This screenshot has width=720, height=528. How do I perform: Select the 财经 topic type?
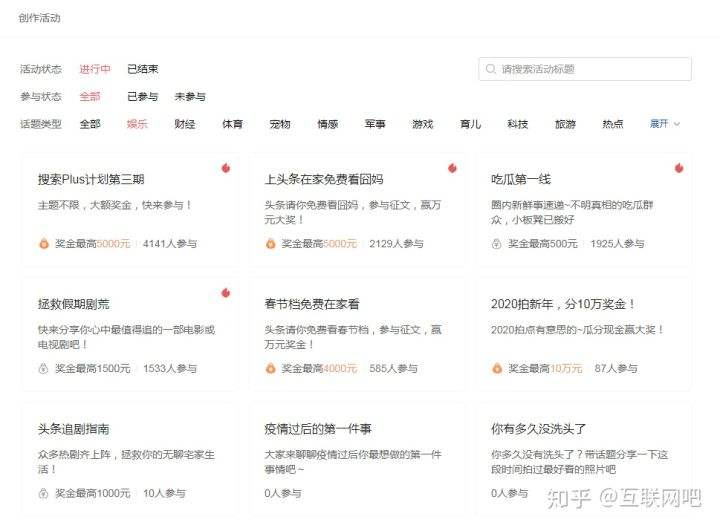click(185, 124)
